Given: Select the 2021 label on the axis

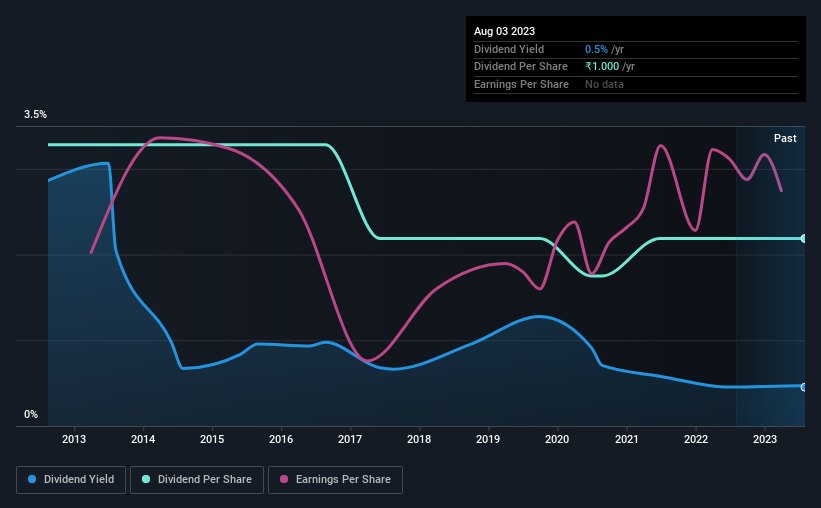Looking at the screenshot, I should tap(626, 439).
